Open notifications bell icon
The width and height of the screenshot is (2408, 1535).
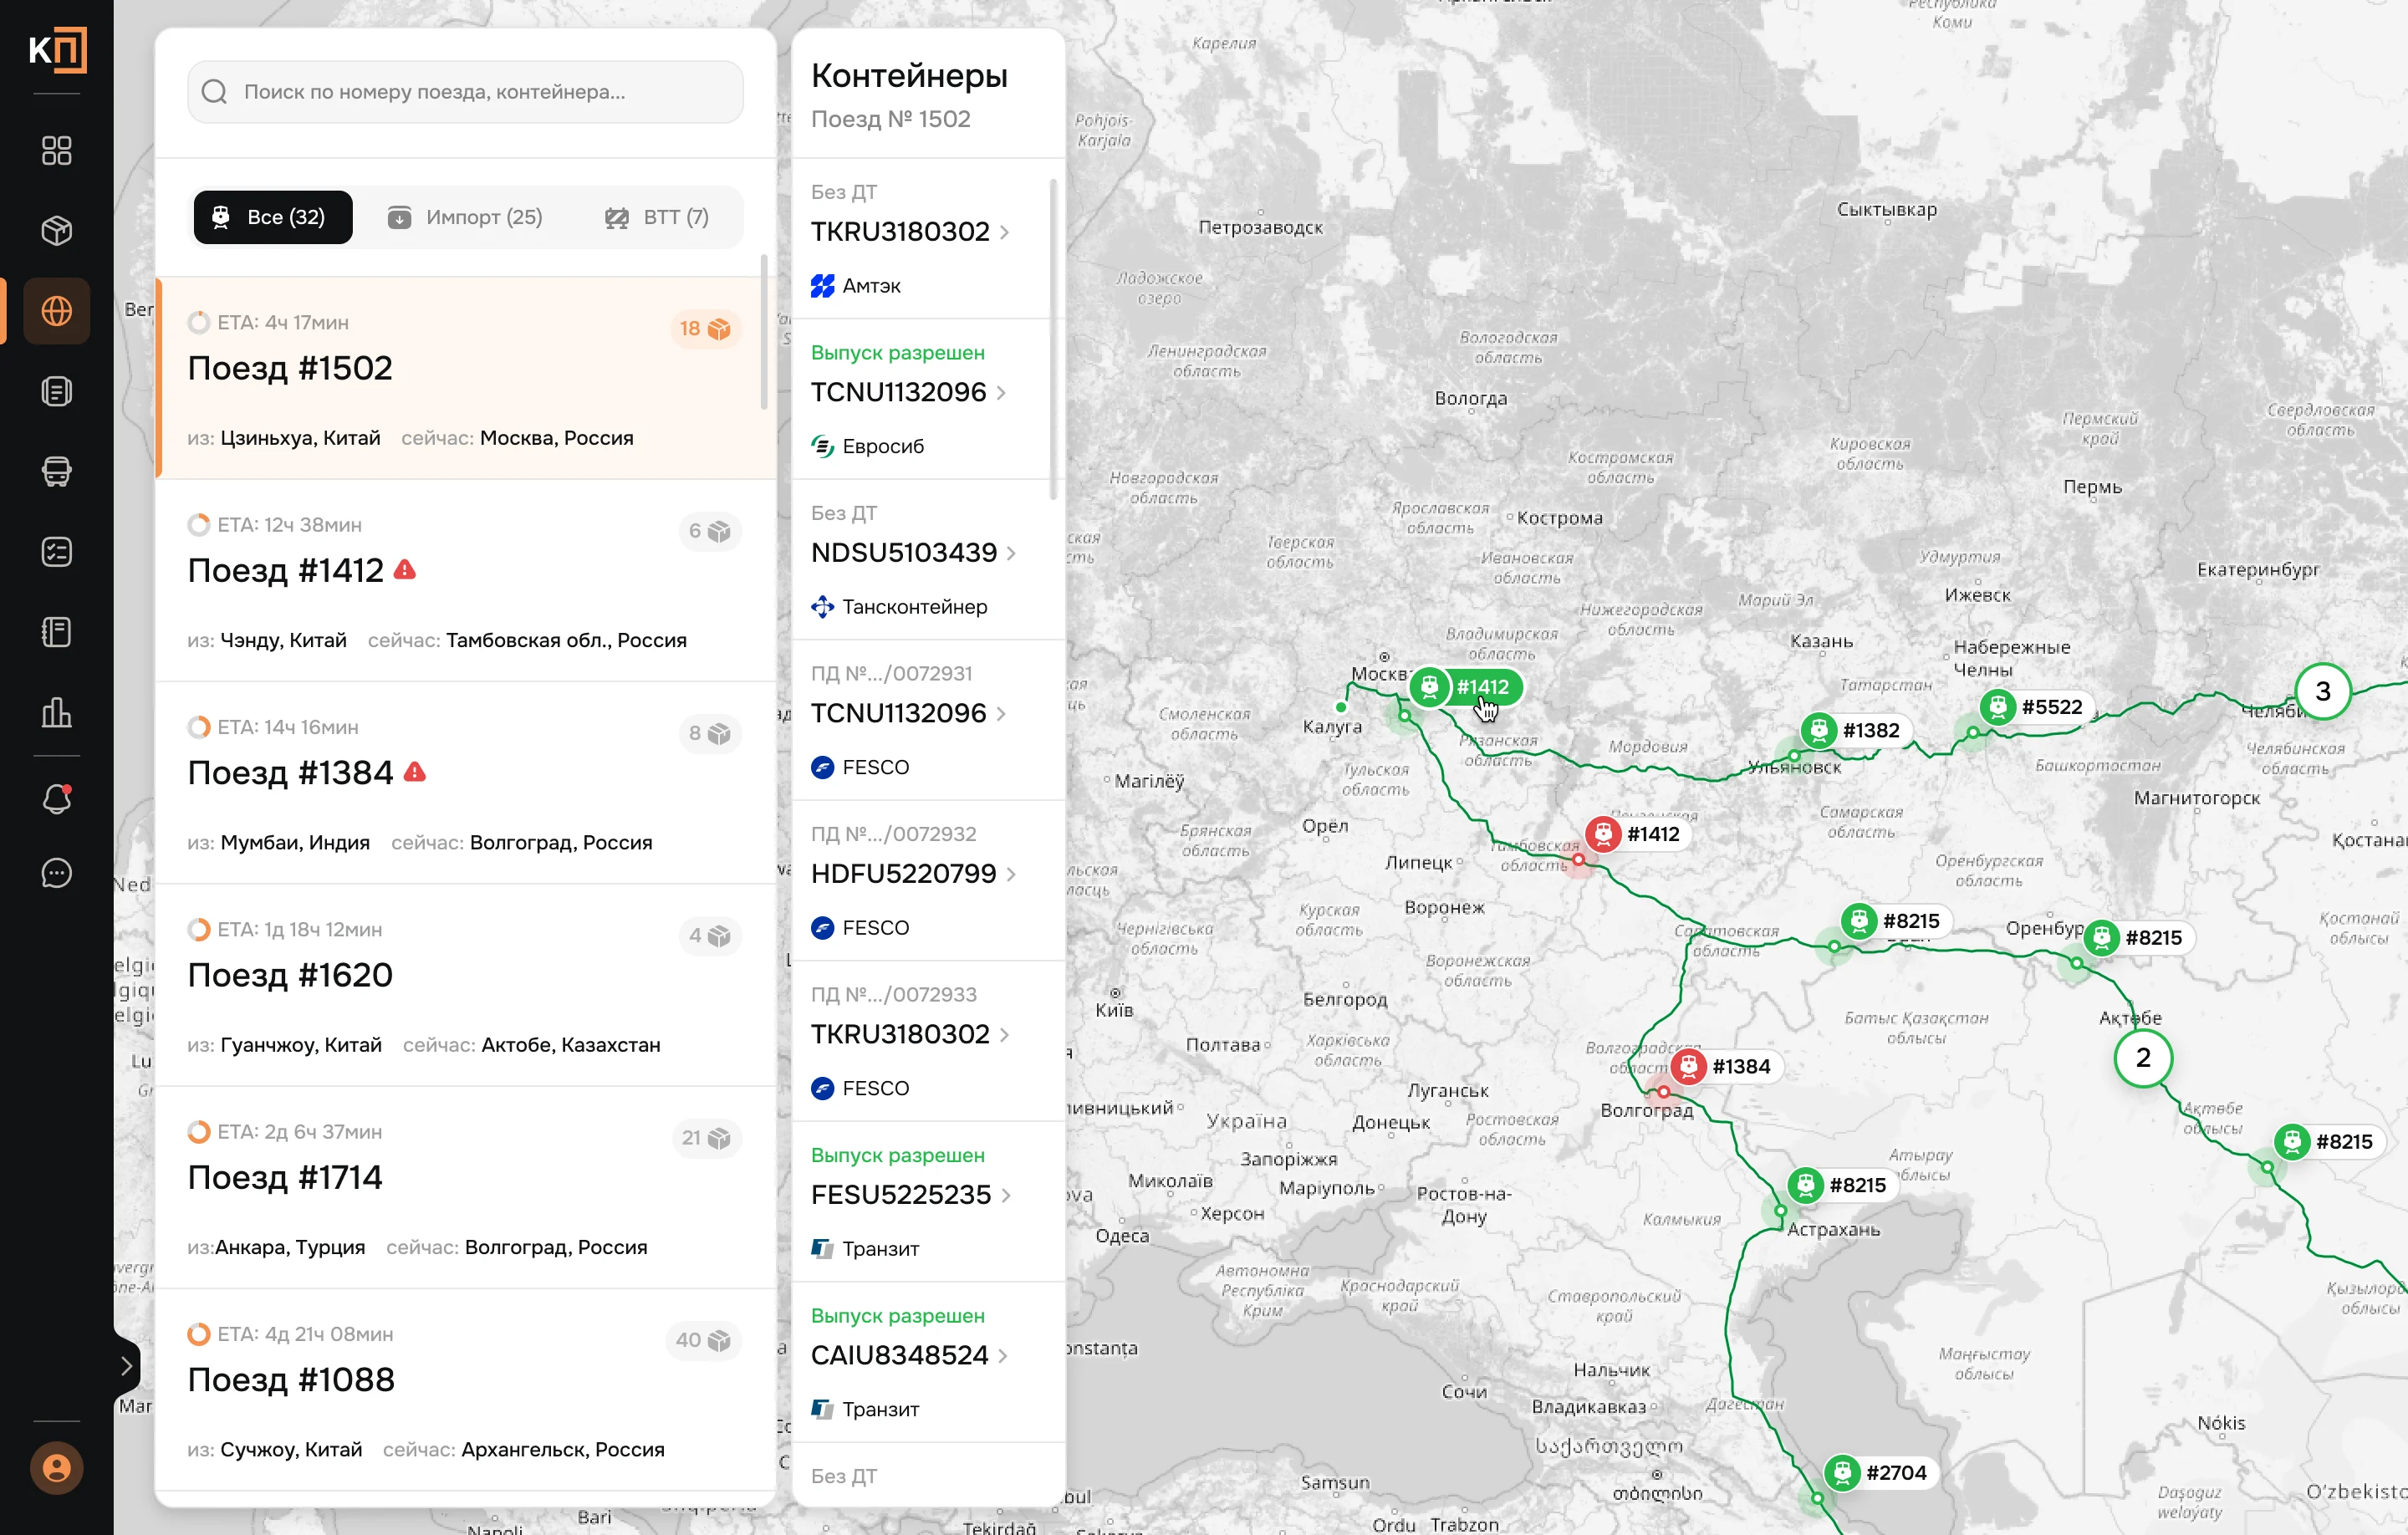click(x=56, y=798)
